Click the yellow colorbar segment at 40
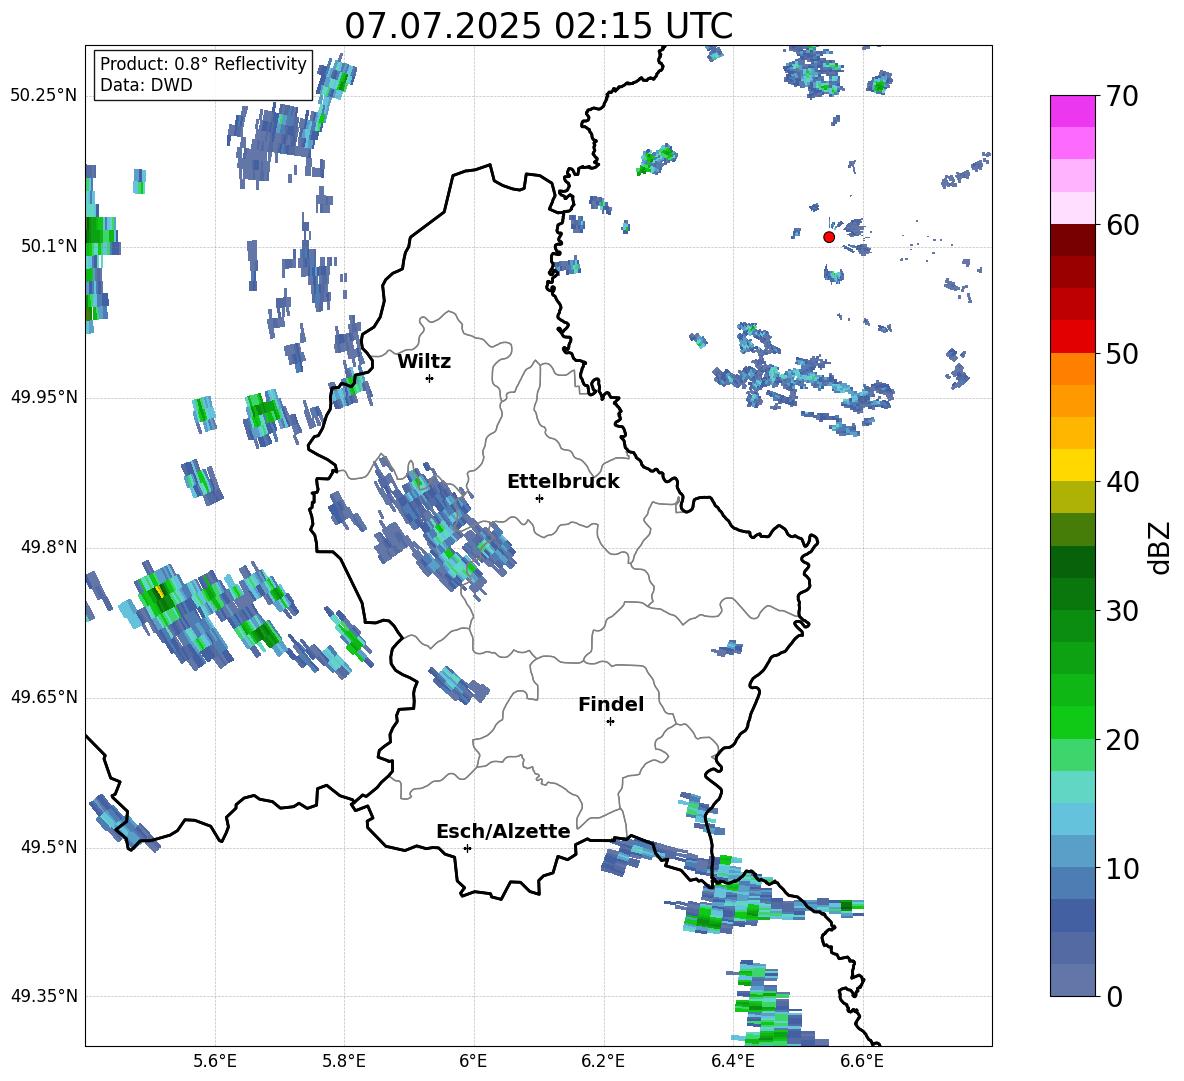This screenshot has width=1184, height=1081. pyautogui.click(x=1073, y=465)
